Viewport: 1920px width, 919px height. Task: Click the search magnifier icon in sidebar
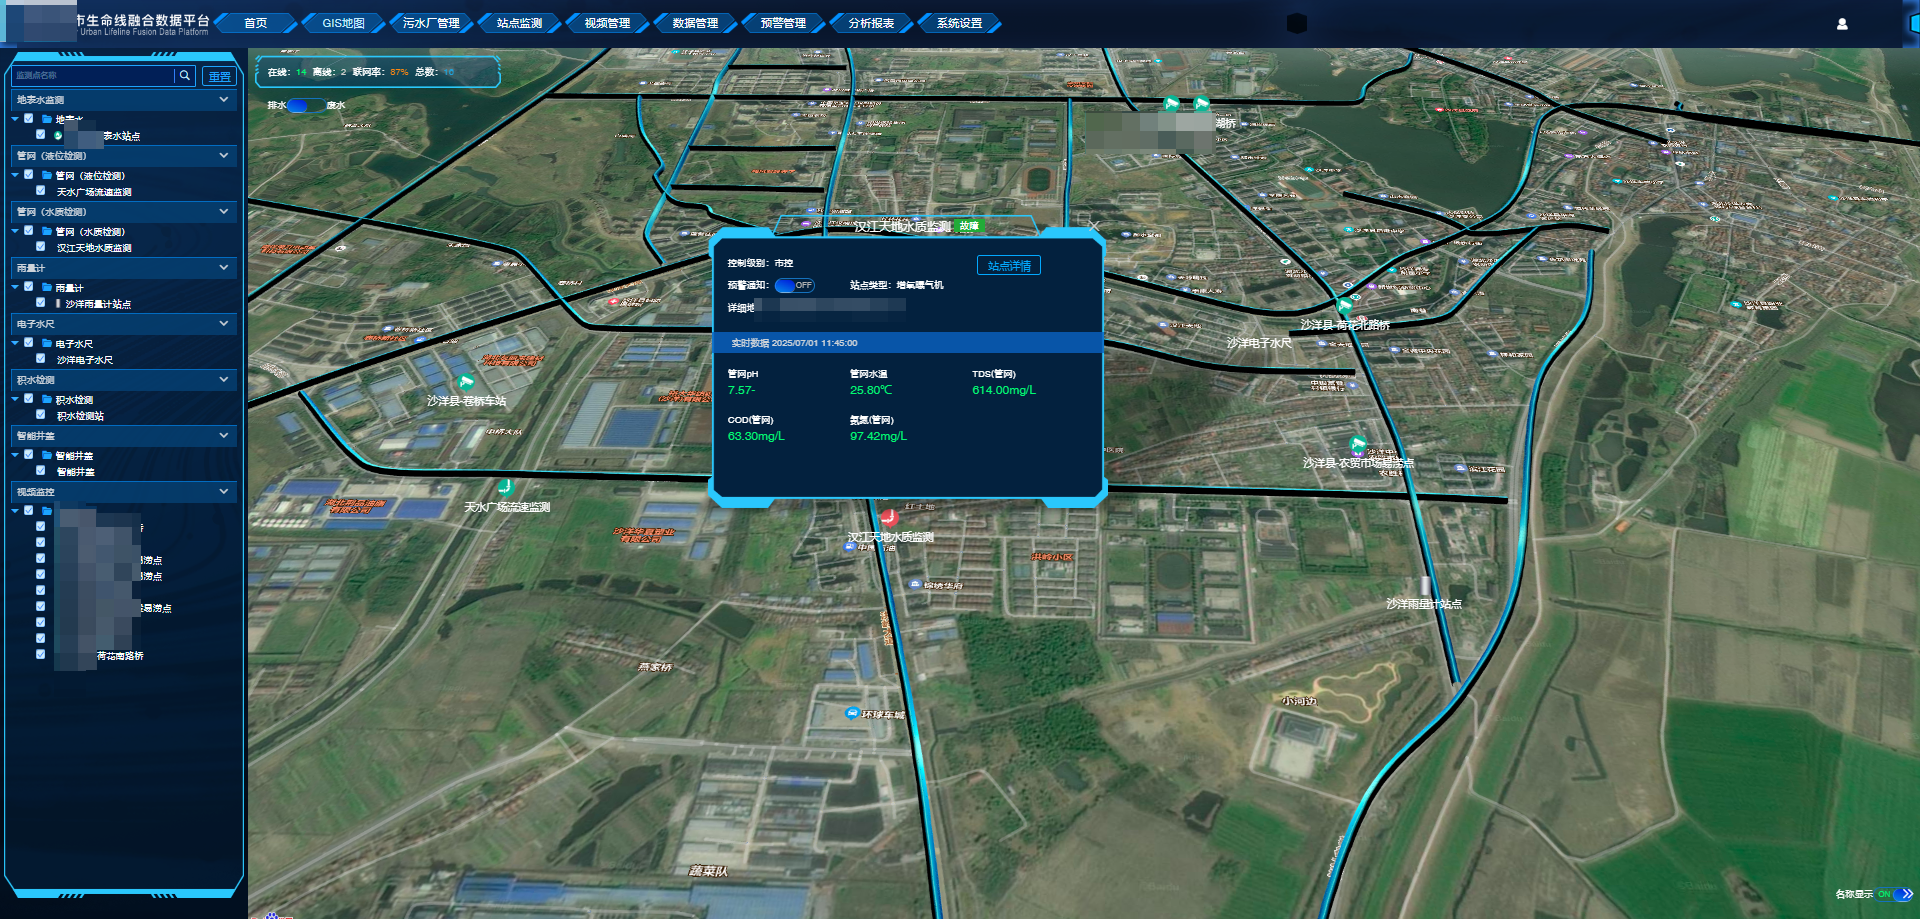coord(185,76)
